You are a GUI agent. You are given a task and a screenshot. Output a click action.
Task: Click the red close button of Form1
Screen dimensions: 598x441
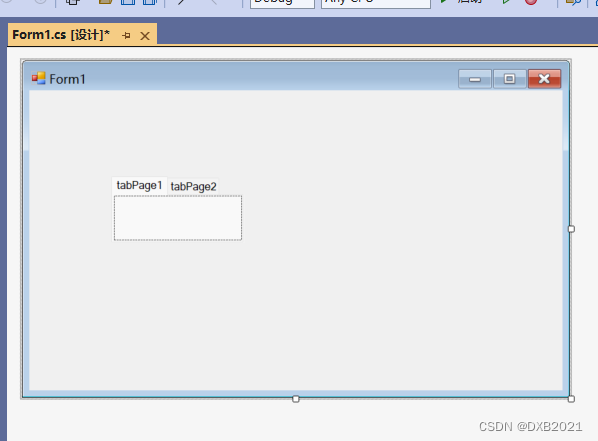544,79
